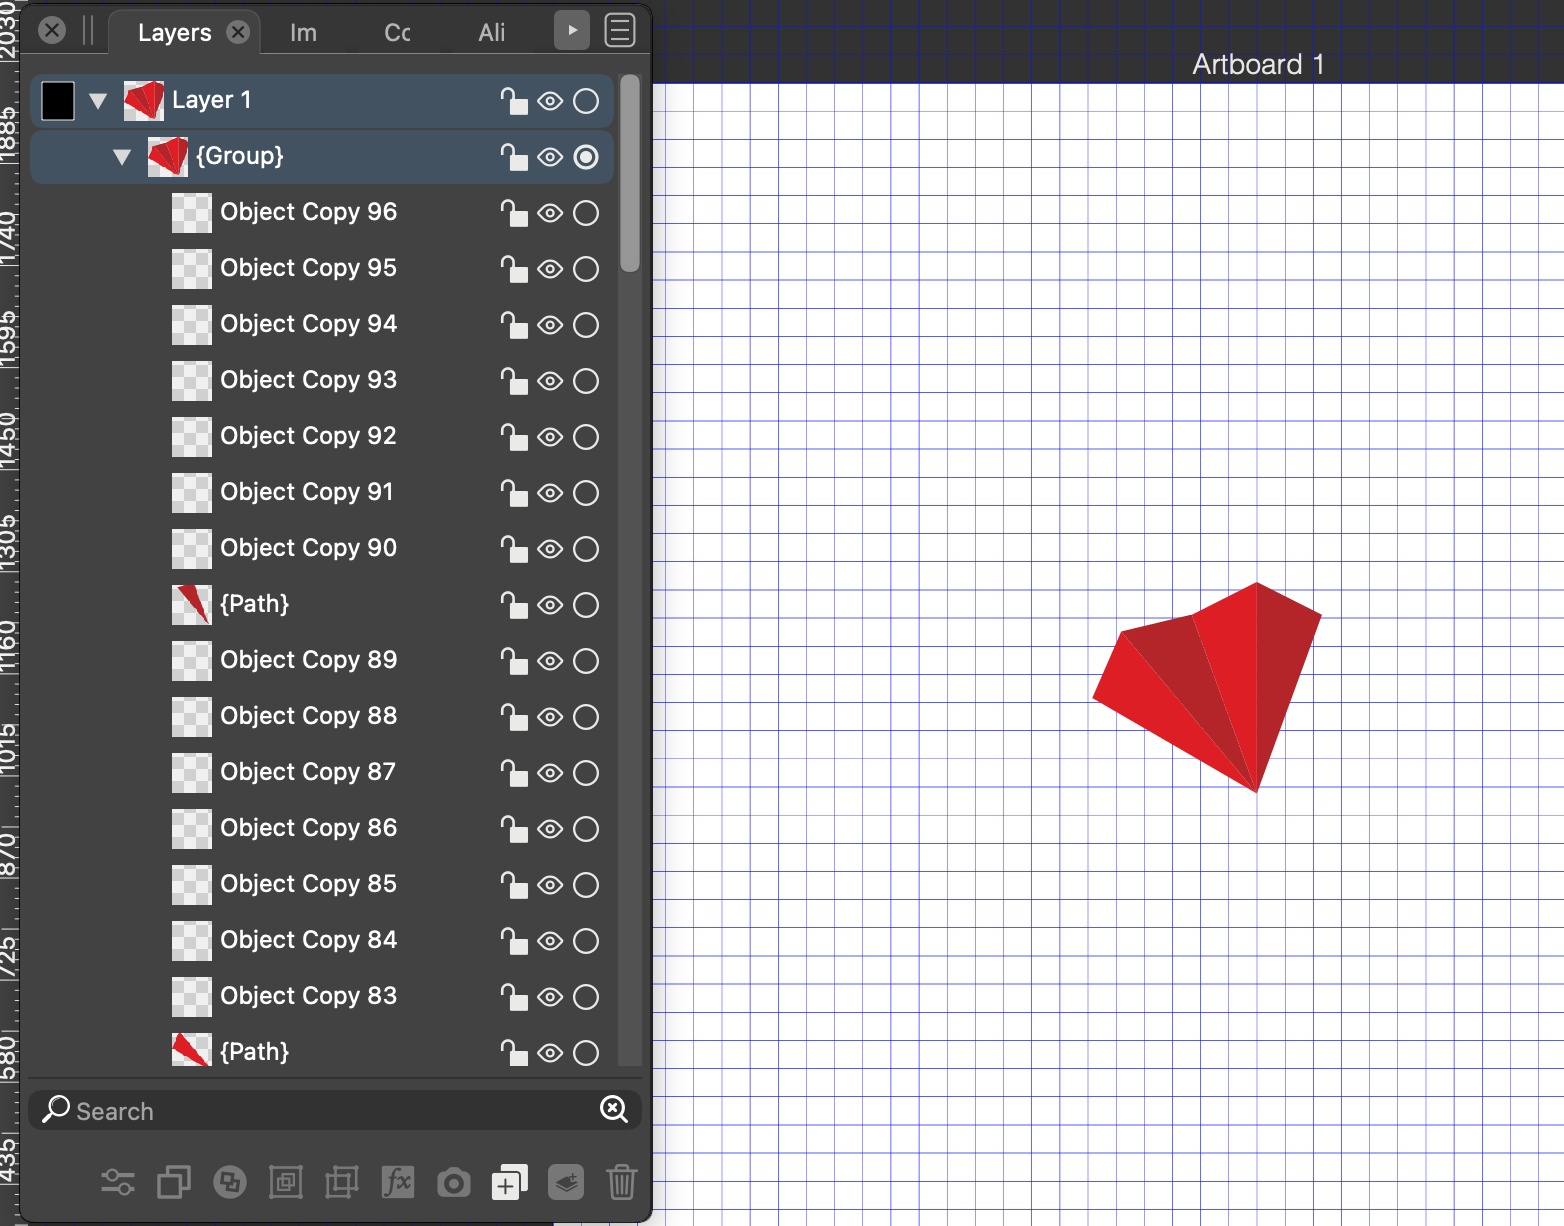Toggle visibility of Layer 1
Image resolution: width=1564 pixels, height=1226 pixels.
click(550, 101)
